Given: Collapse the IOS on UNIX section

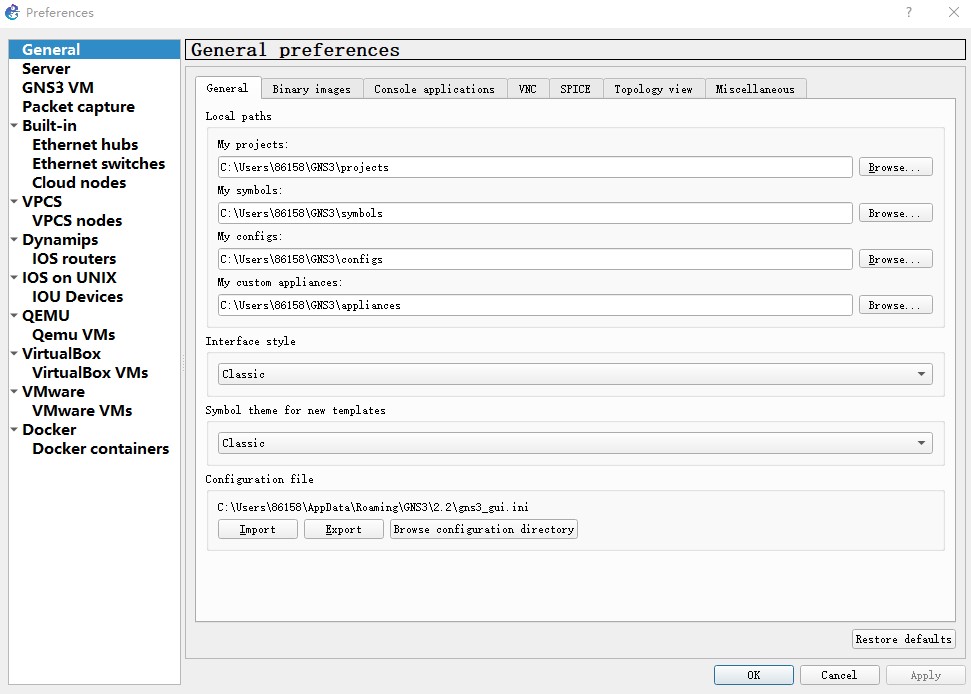Looking at the screenshot, I should [14, 278].
